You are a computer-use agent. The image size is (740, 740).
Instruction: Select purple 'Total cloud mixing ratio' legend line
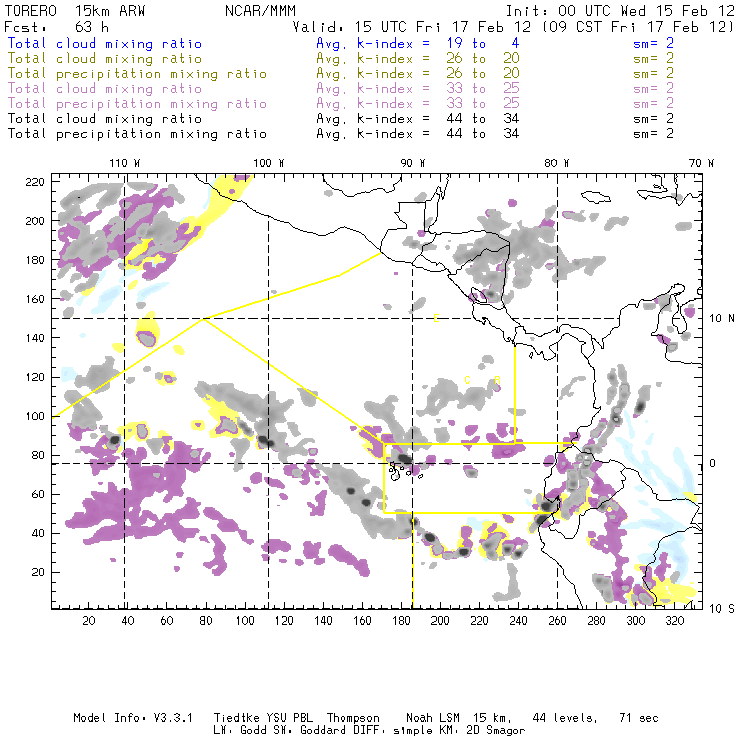pos(105,89)
